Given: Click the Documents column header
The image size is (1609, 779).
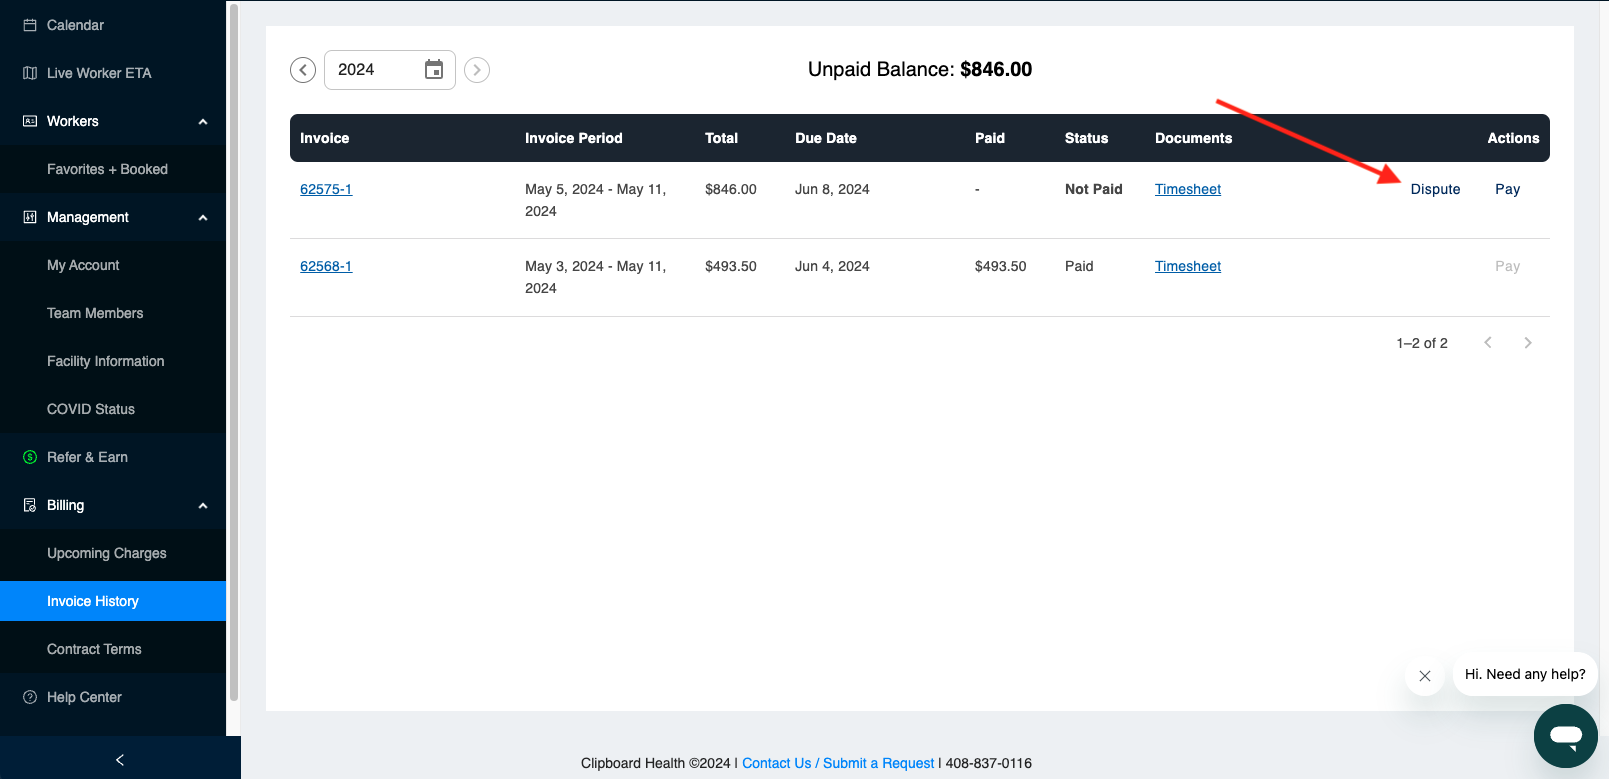Looking at the screenshot, I should click(x=1193, y=138).
